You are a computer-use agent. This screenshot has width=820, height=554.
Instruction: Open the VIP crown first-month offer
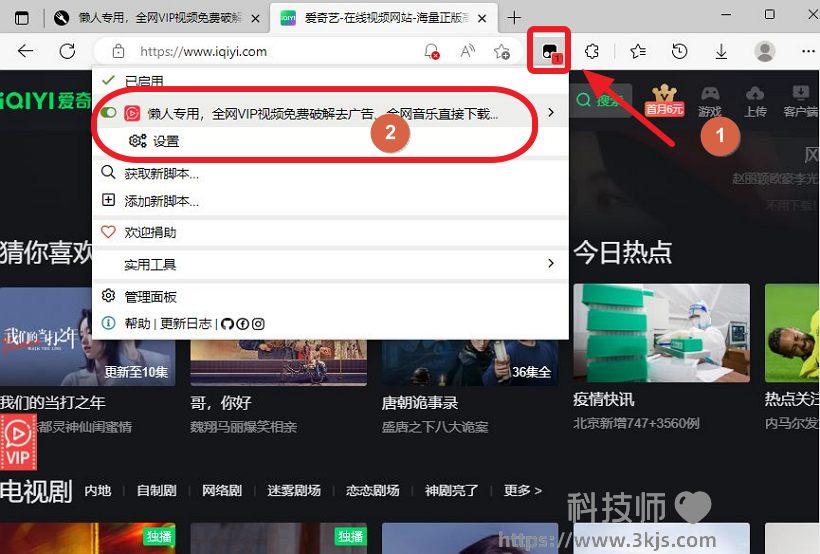point(664,100)
